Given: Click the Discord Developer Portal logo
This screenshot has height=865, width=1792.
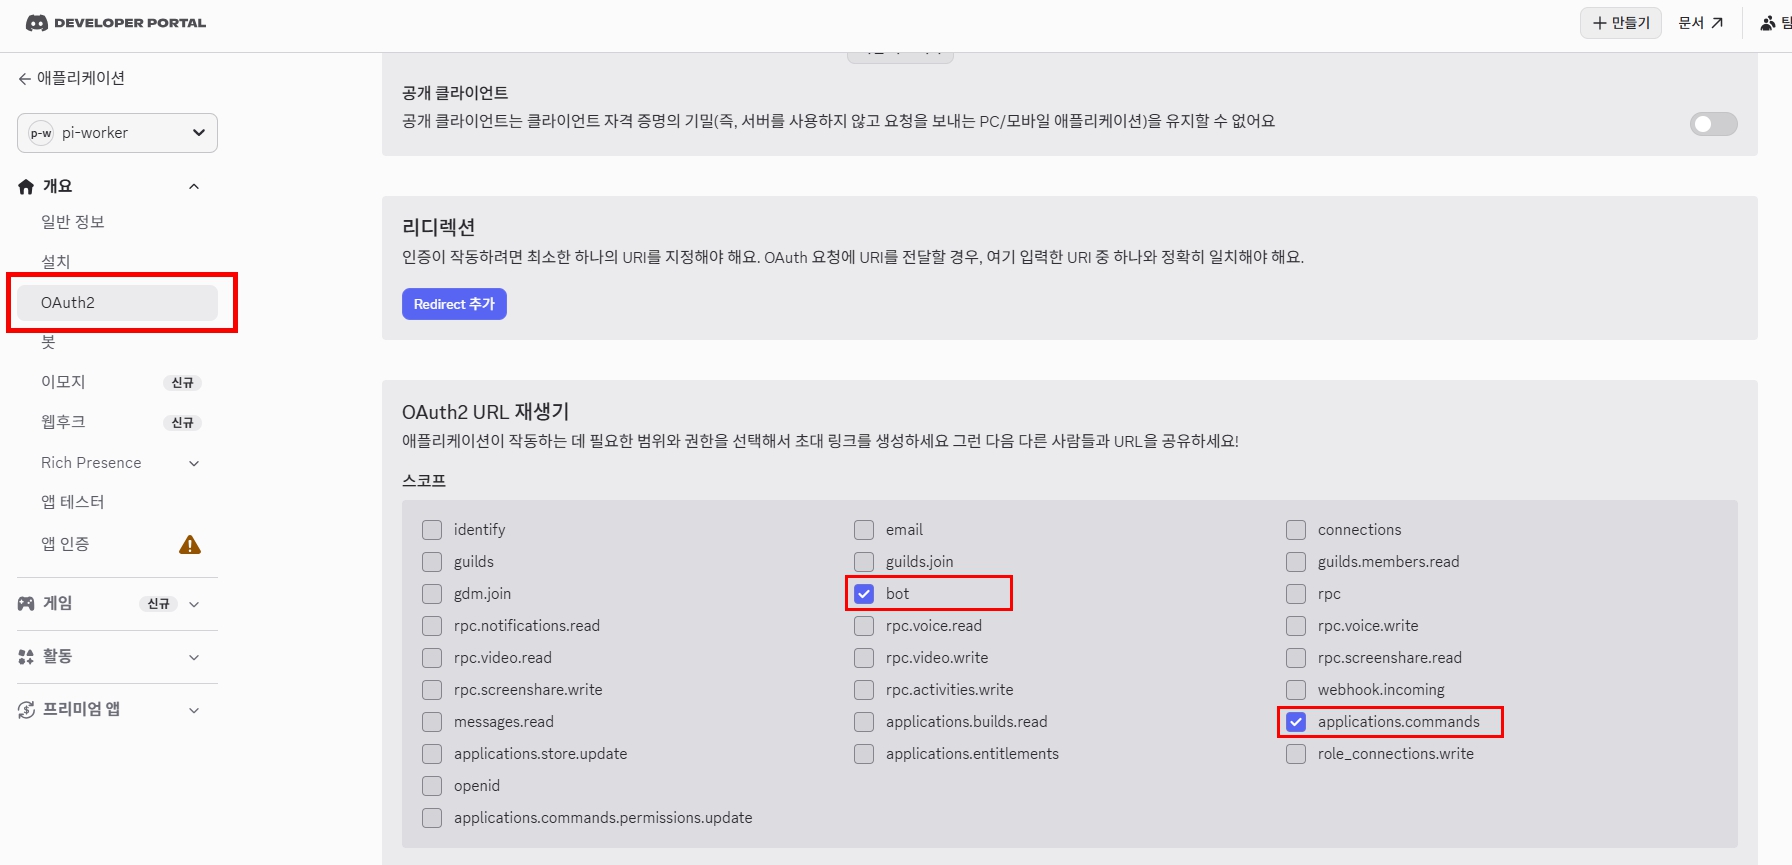Looking at the screenshot, I should tap(116, 22).
